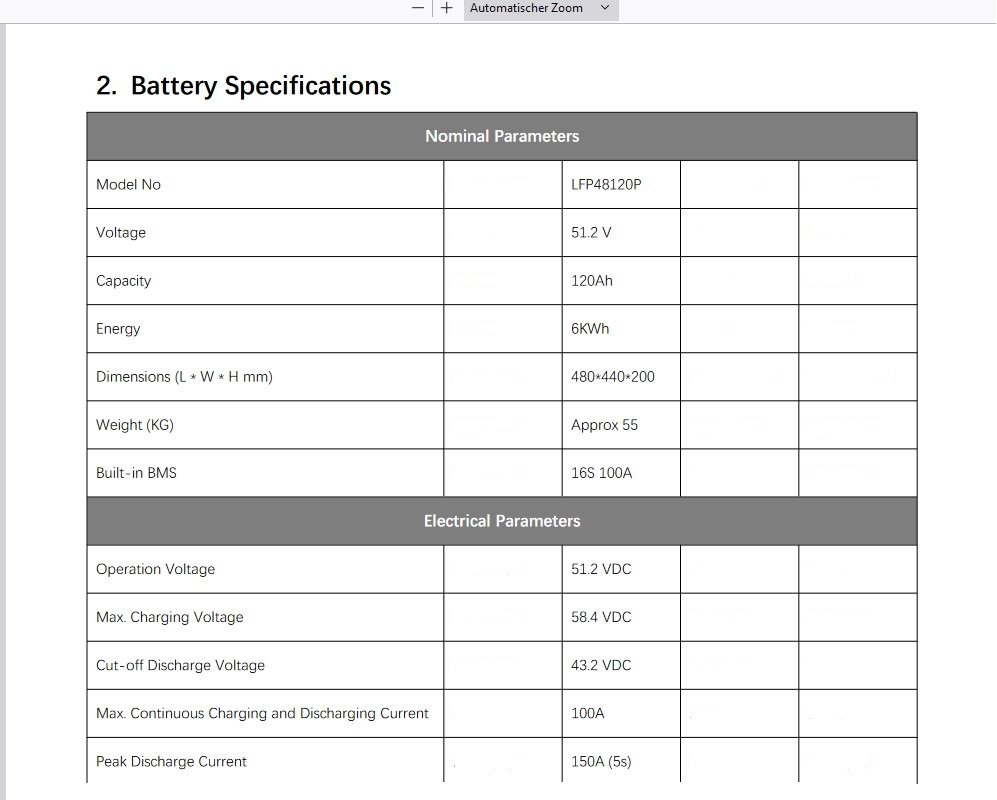Click 'Max. Continuous Charging and Discharging Current' label
The image size is (997, 800).
click(x=262, y=713)
